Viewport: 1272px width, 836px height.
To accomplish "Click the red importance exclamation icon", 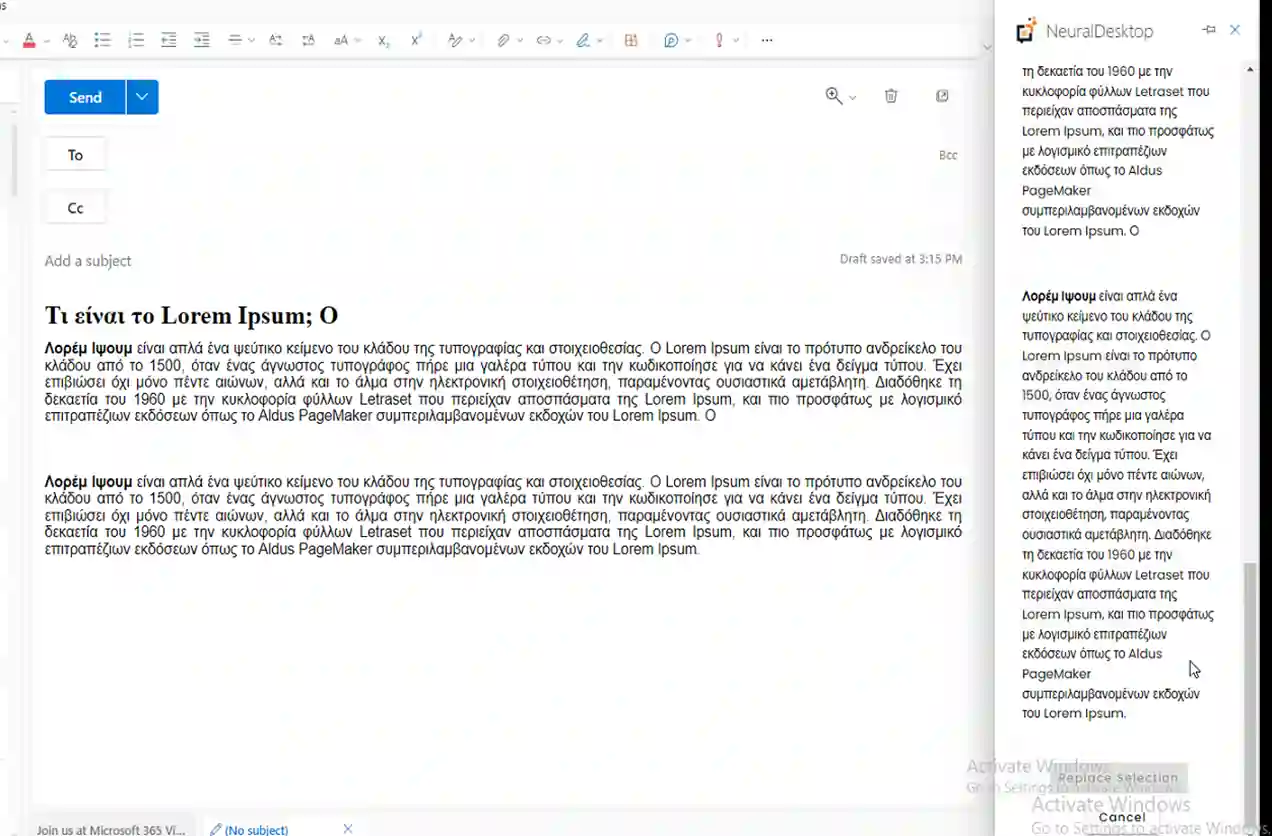I will (719, 41).
